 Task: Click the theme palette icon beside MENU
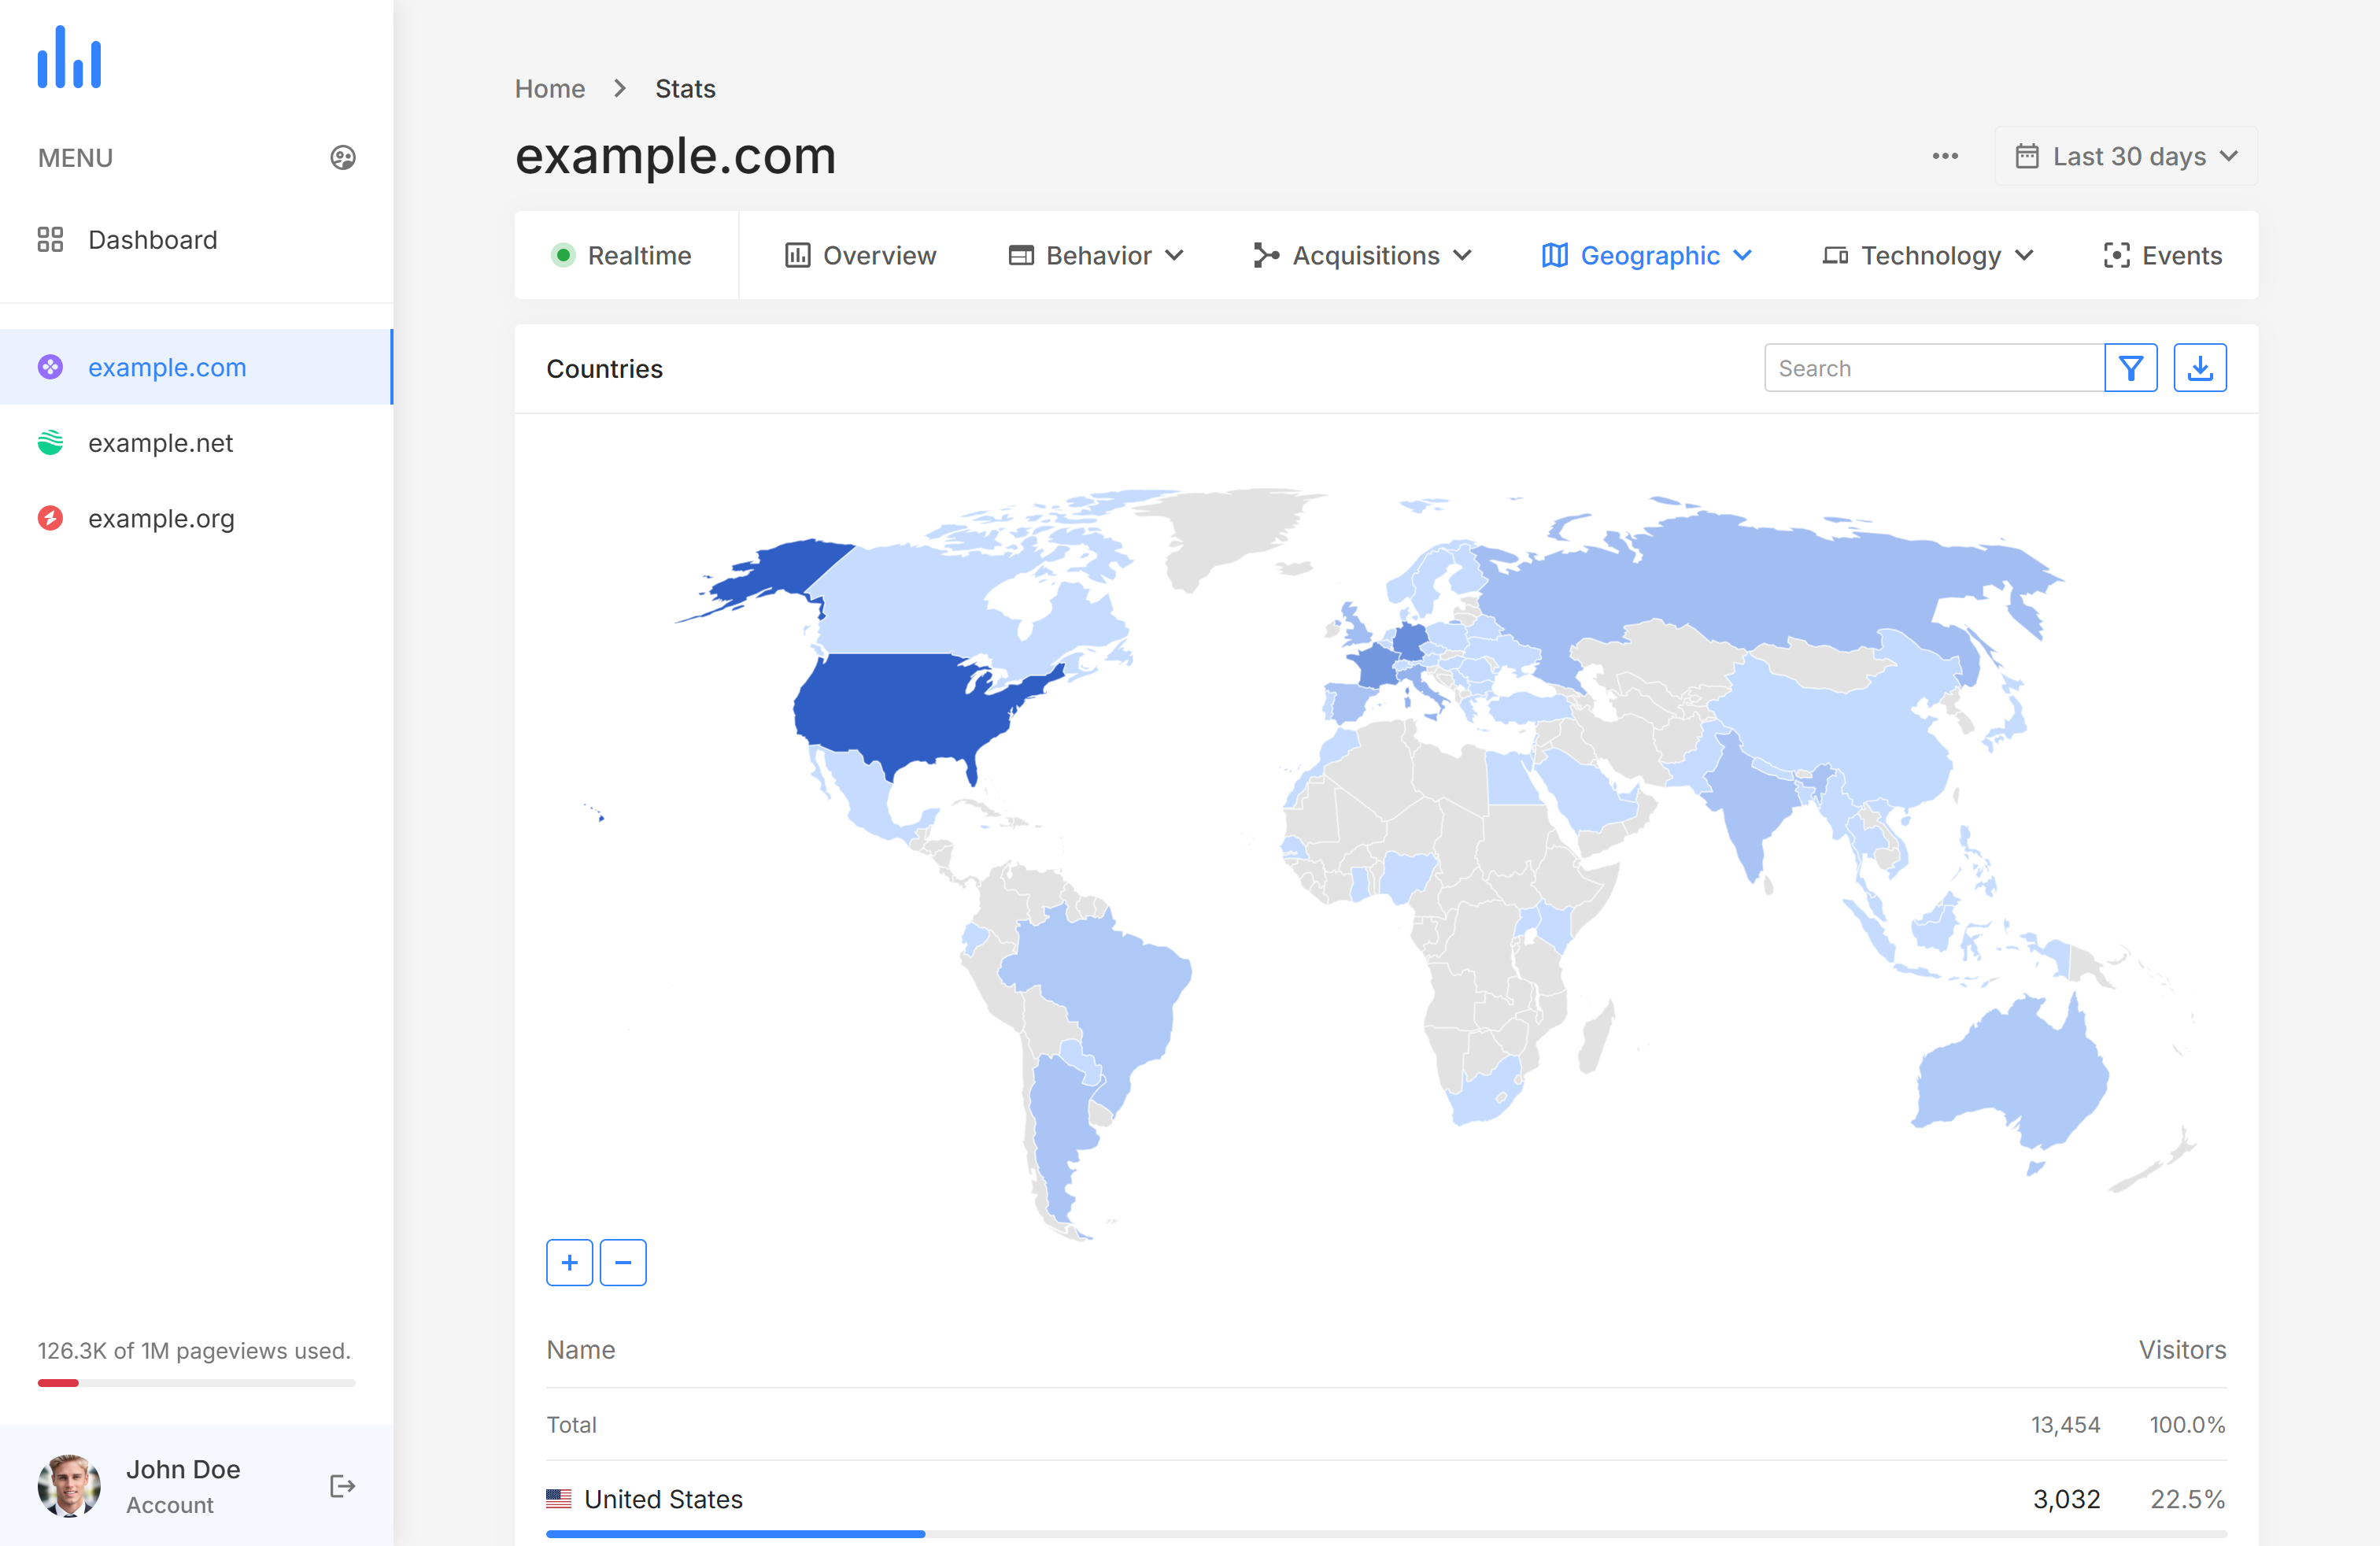point(343,158)
